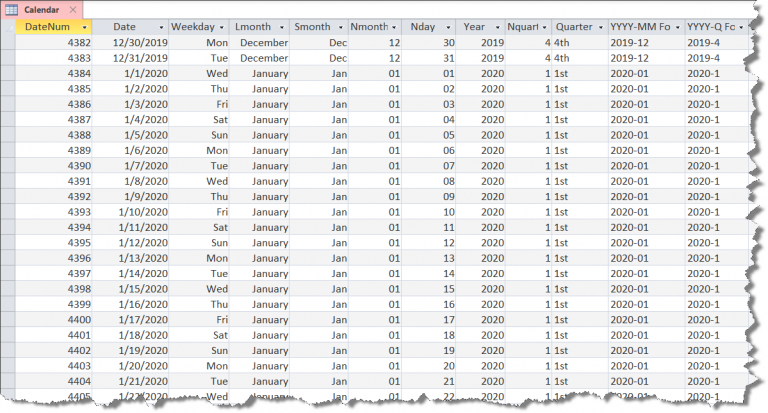Open the Lmonth column dropdown arrow
Image resolution: width=768 pixels, height=413 pixels.
(x=282, y=27)
